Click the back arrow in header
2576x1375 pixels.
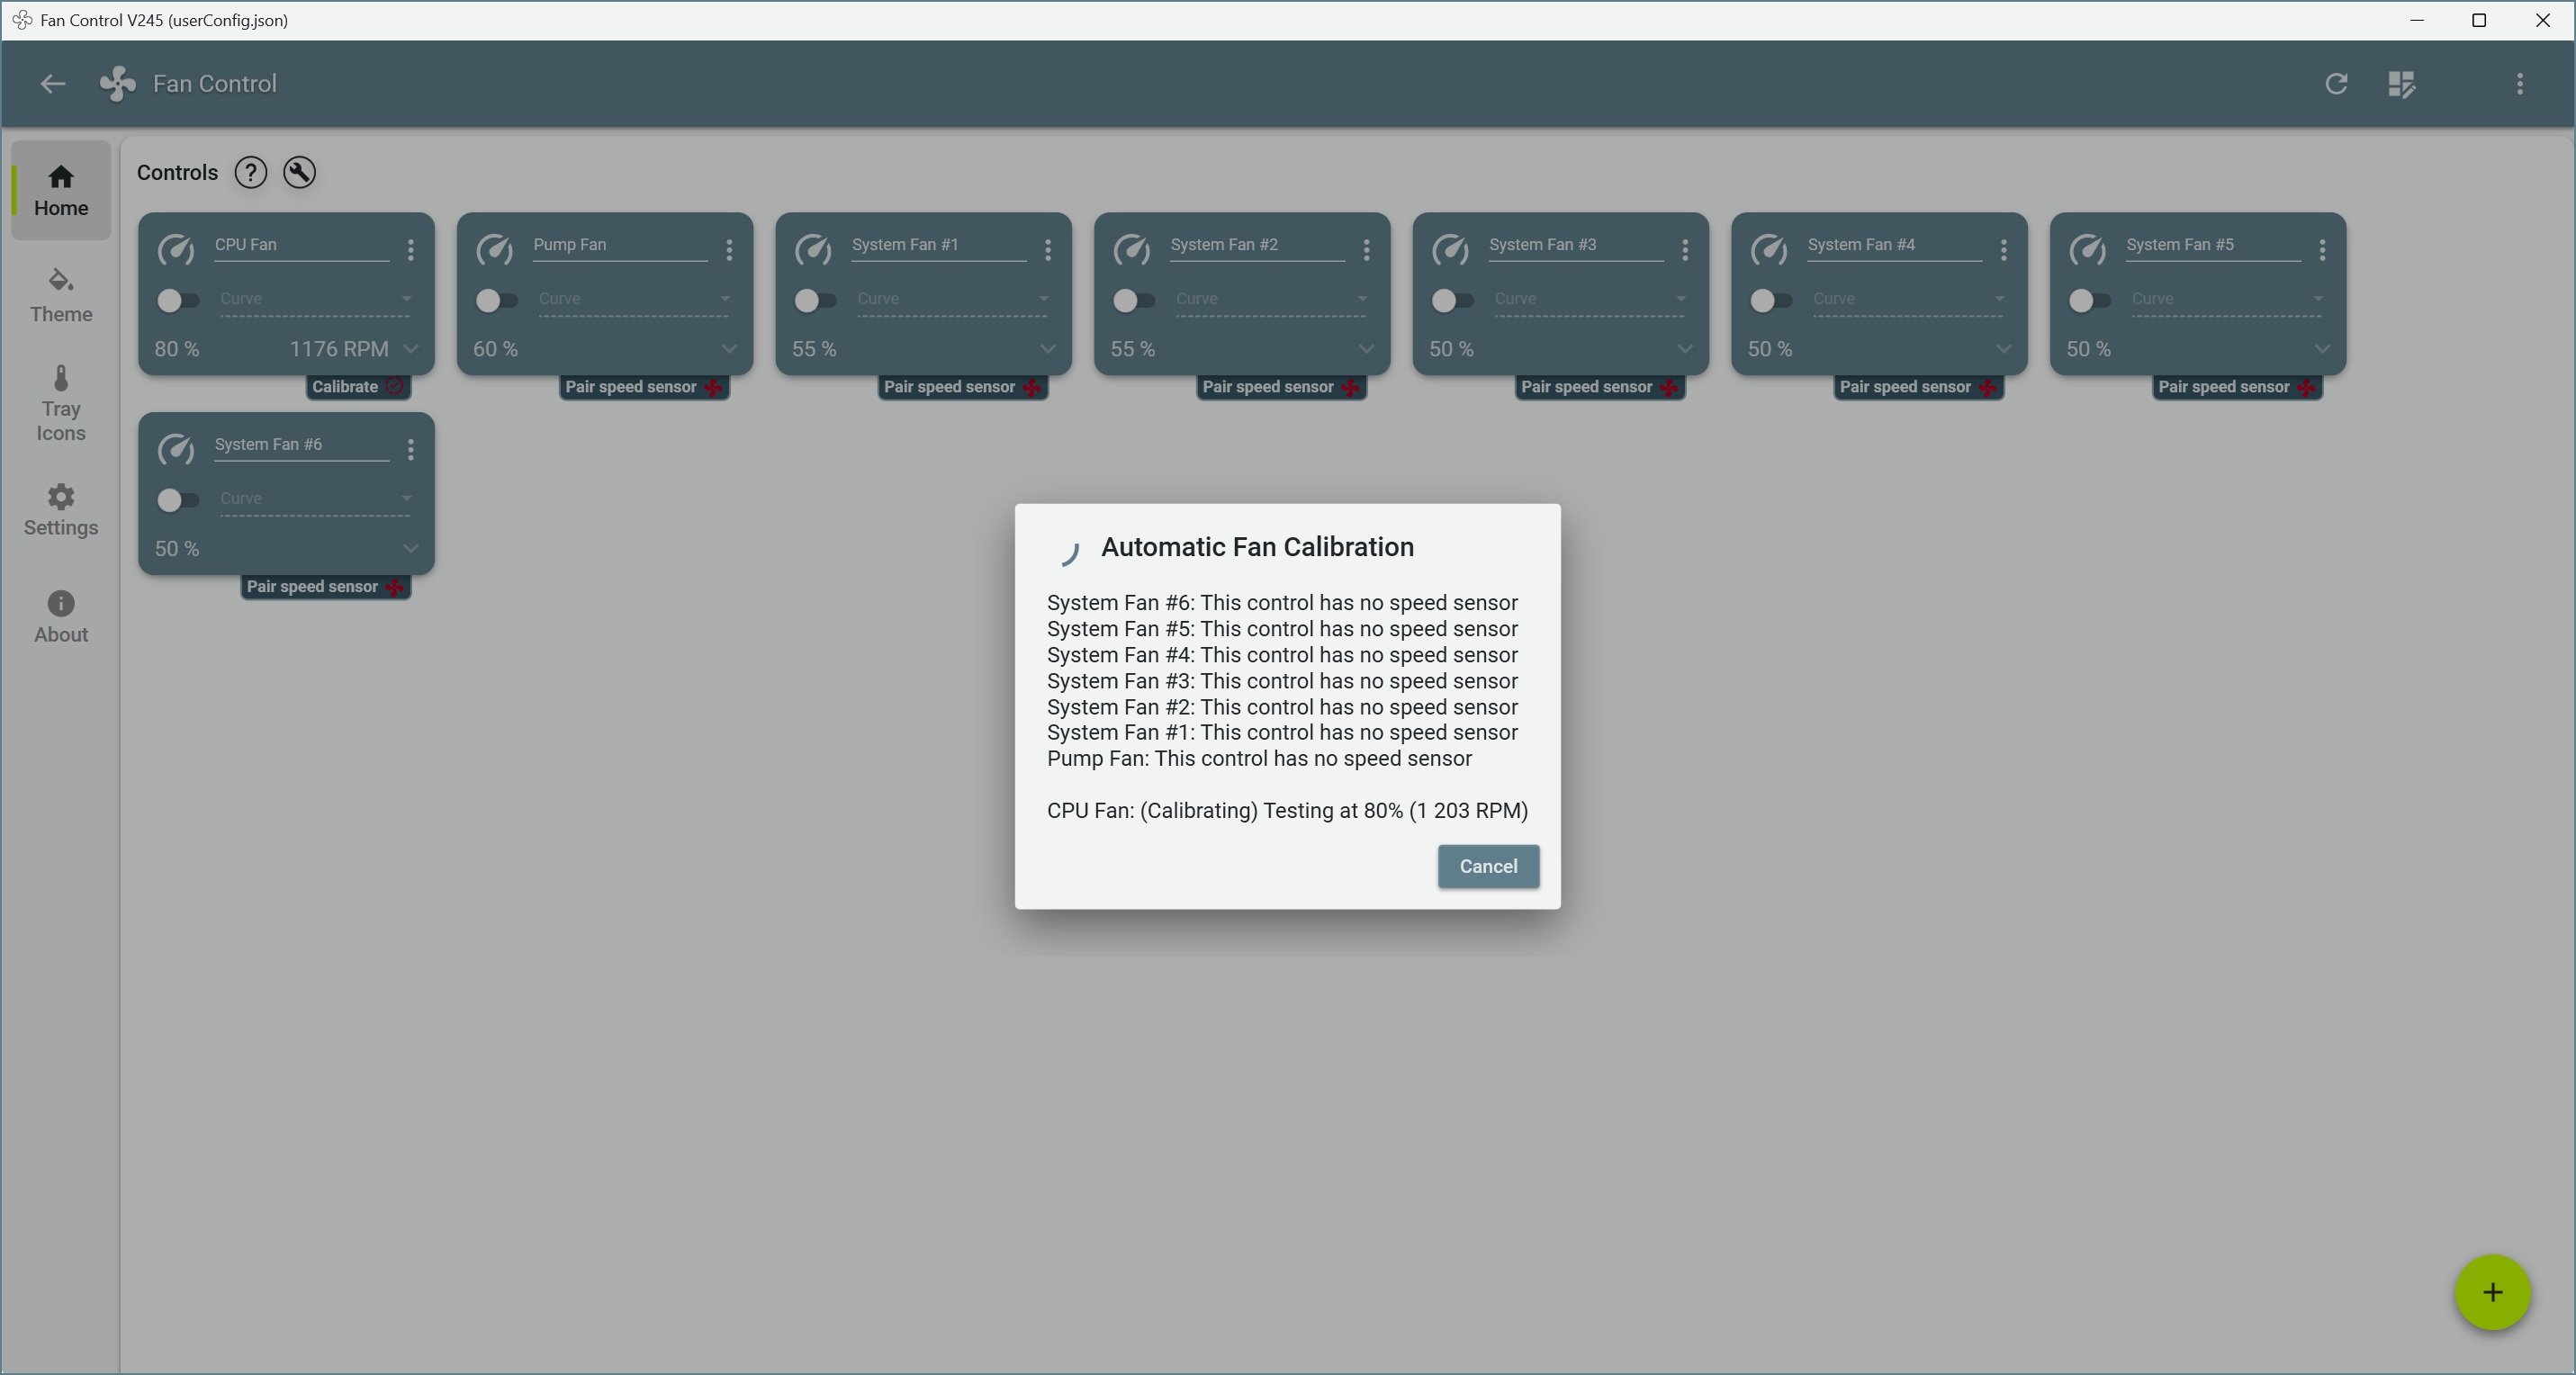coord(52,84)
